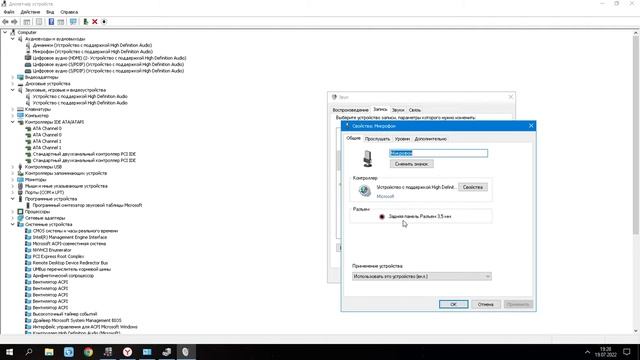Show hidden tray icons with the up chevron
This screenshot has height=360, width=640.
pos(587,352)
